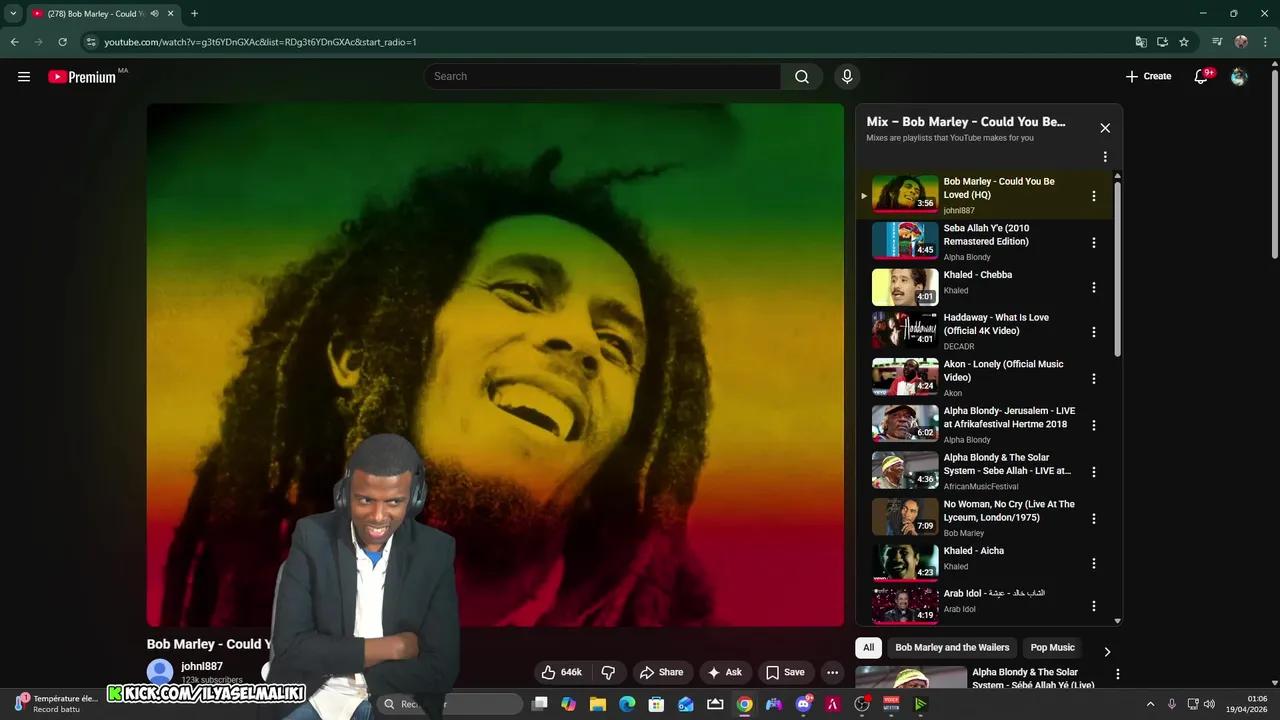Screen dimensions: 1280x720
Task: Open the volume icon in the system tray
Action: pos(1208,704)
